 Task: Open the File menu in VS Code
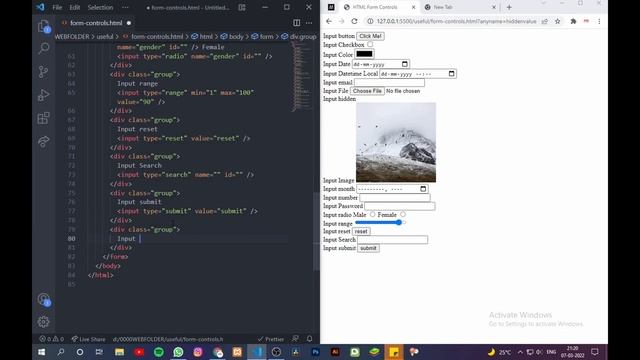57,7
